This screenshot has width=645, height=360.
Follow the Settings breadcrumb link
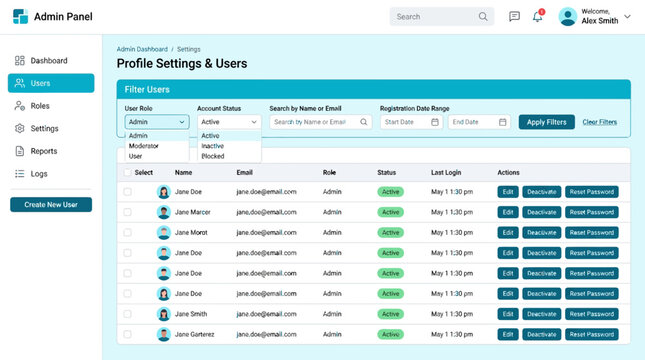pyautogui.click(x=189, y=49)
